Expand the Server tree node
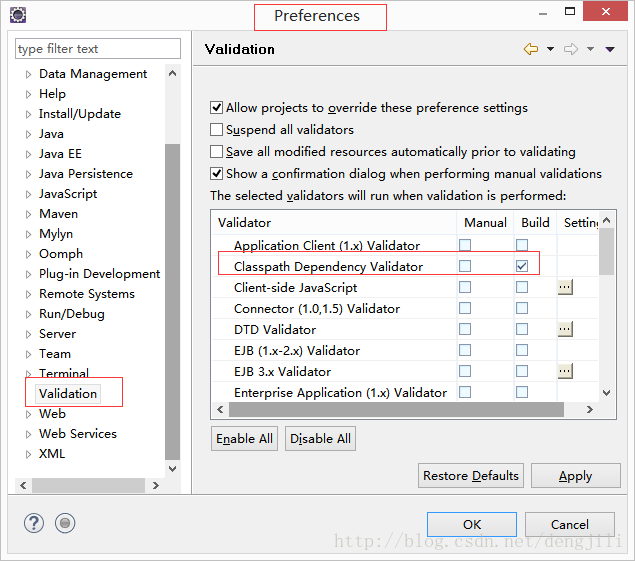The width and height of the screenshot is (635, 561). 28,334
